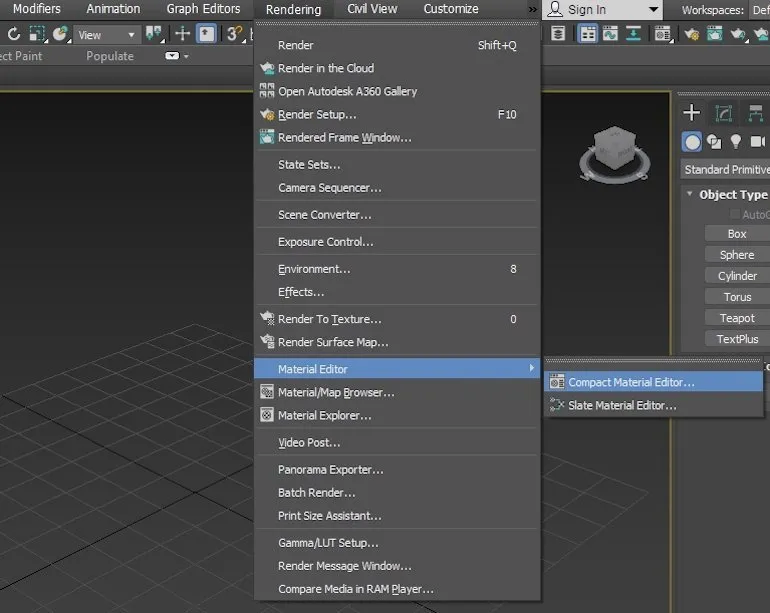Image resolution: width=770 pixels, height=613 pixels.
Task: Click the Sphere primitive button
Action: [x=737, y=255]
